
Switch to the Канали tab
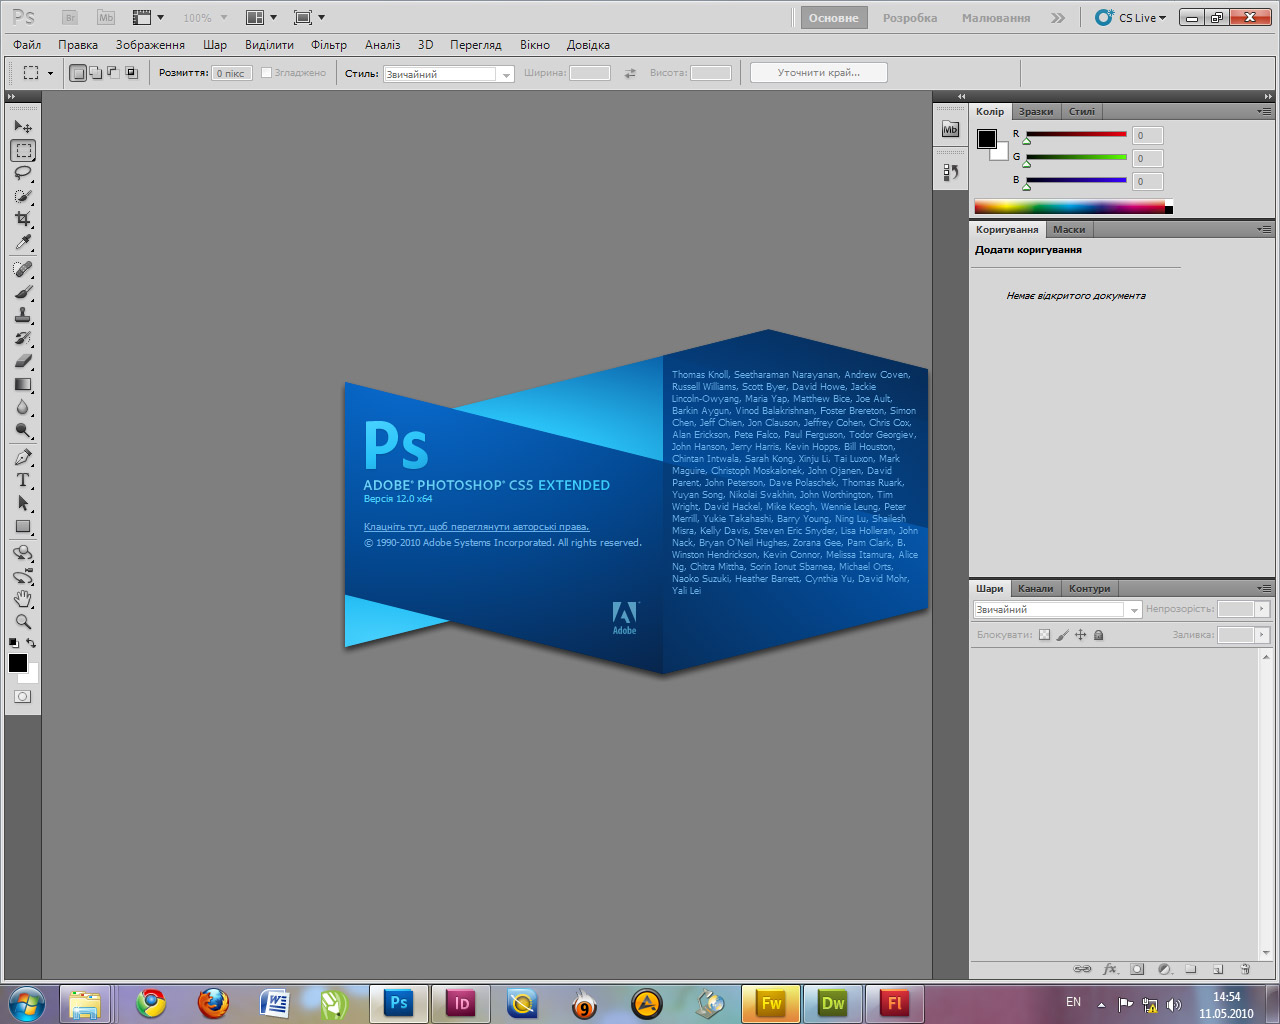point(1036,588)
